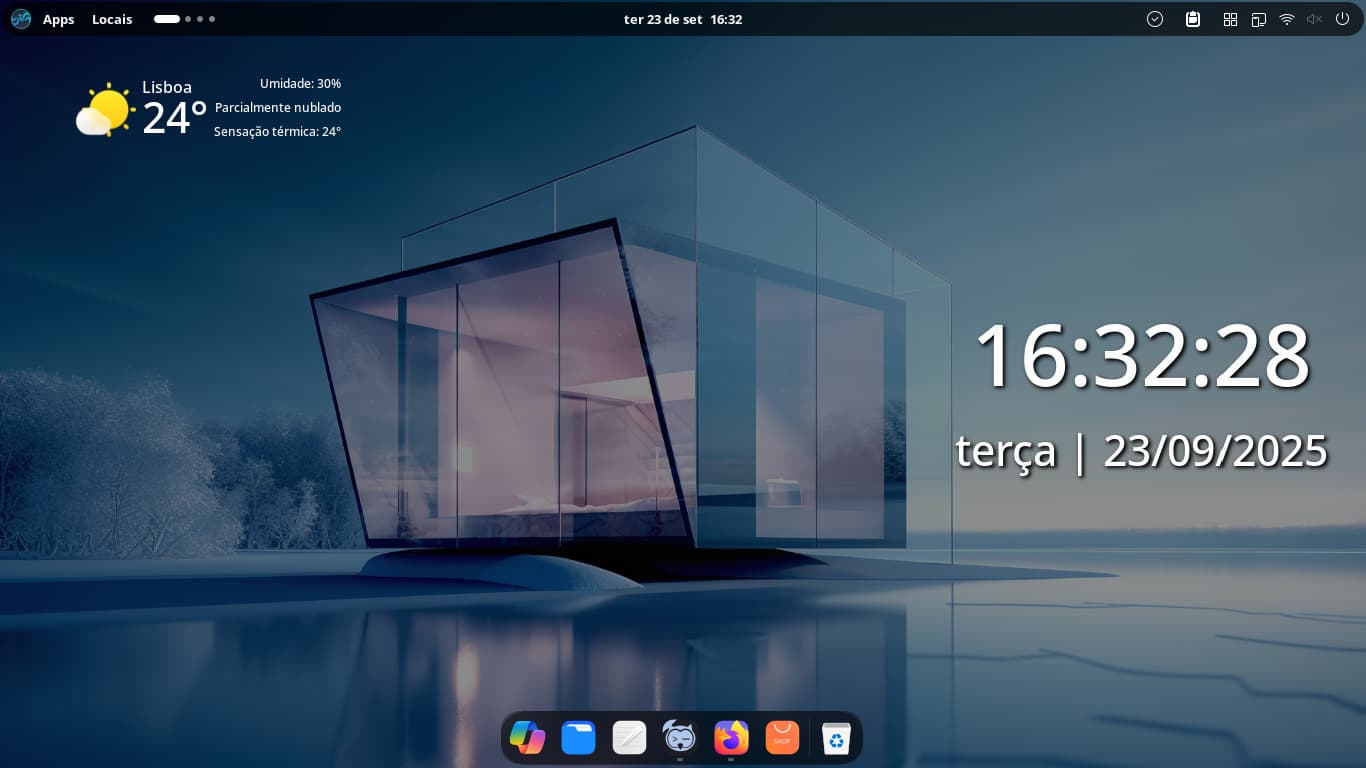Open the clipboard manager tray icon
The height and width of the screenshot is (768, 1366).
point(1193,19)
